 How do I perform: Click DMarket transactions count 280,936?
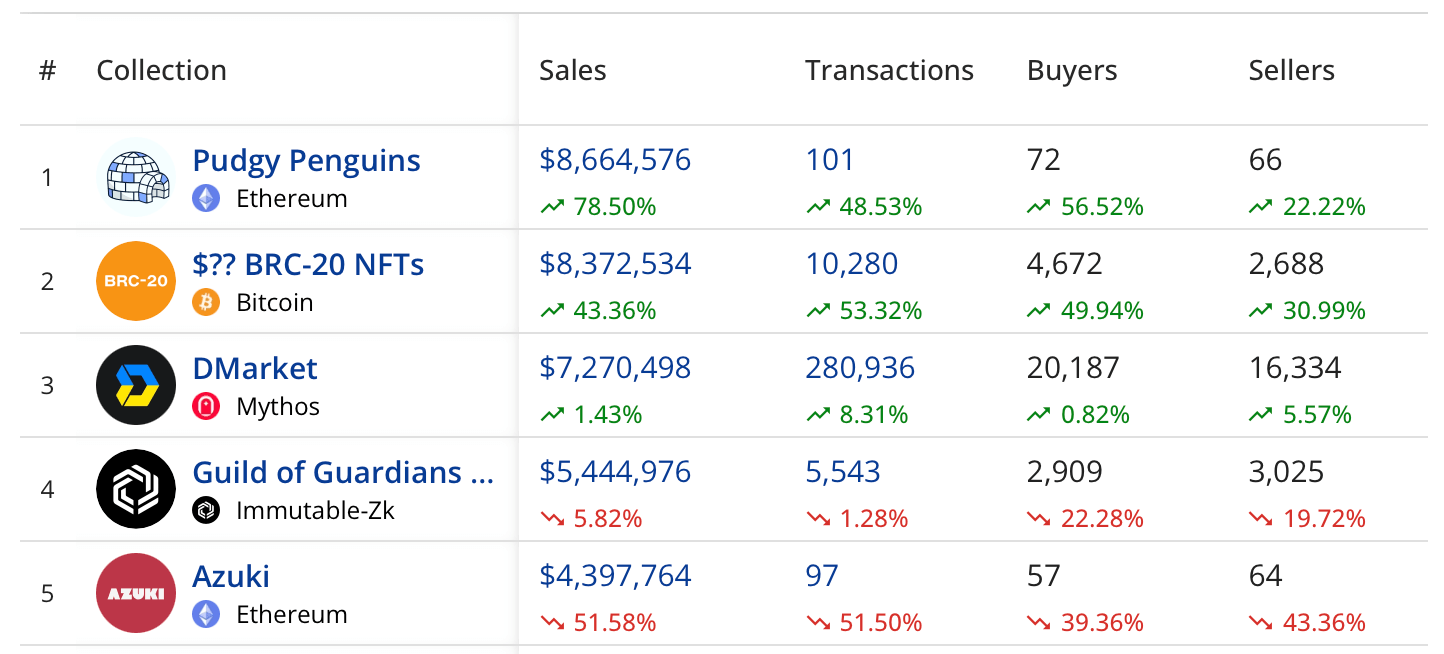tap(860, 368)
